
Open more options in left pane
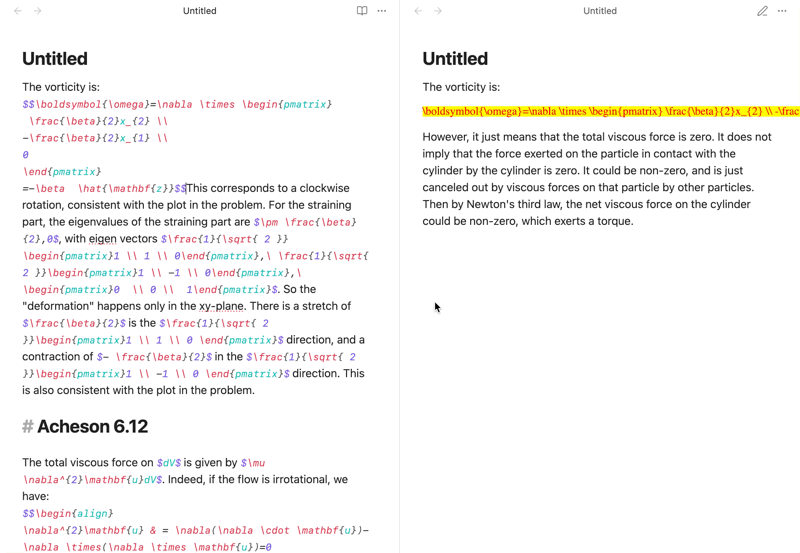coord(382,11)
